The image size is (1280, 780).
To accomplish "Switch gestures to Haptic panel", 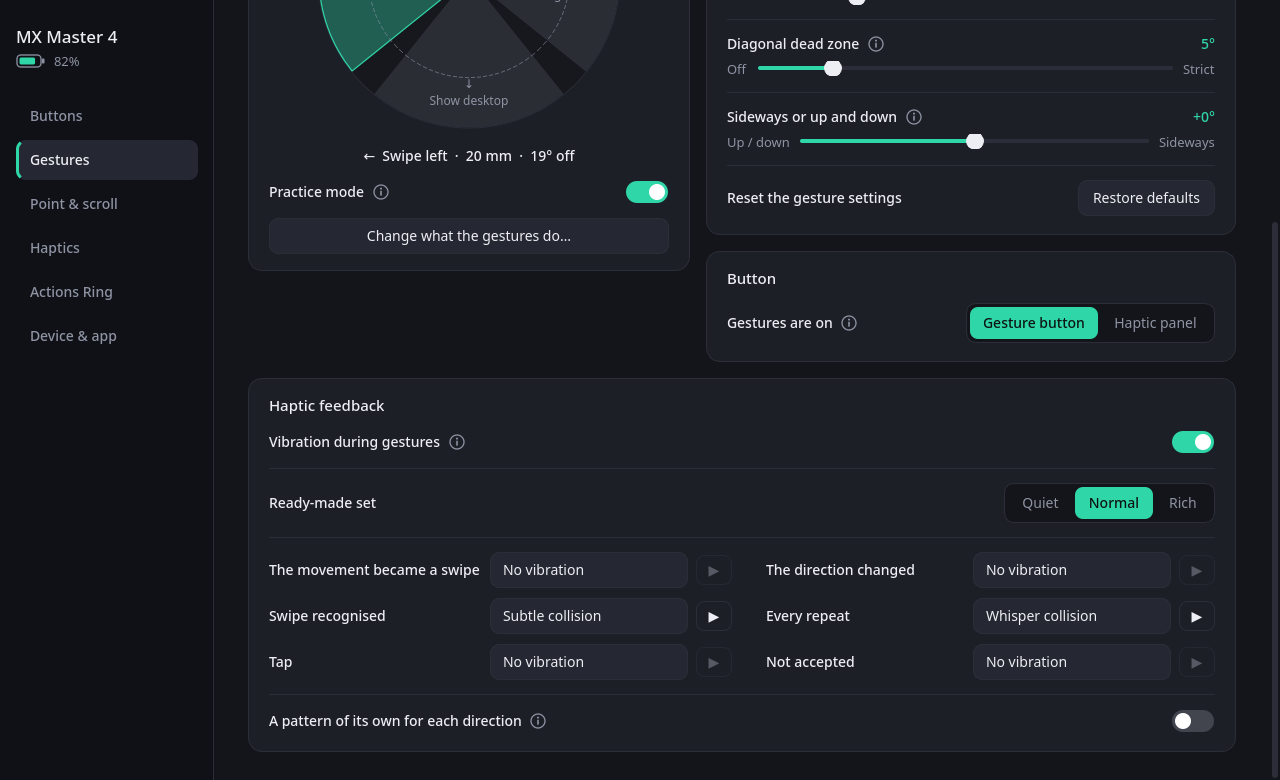I will click(1155, 323).
